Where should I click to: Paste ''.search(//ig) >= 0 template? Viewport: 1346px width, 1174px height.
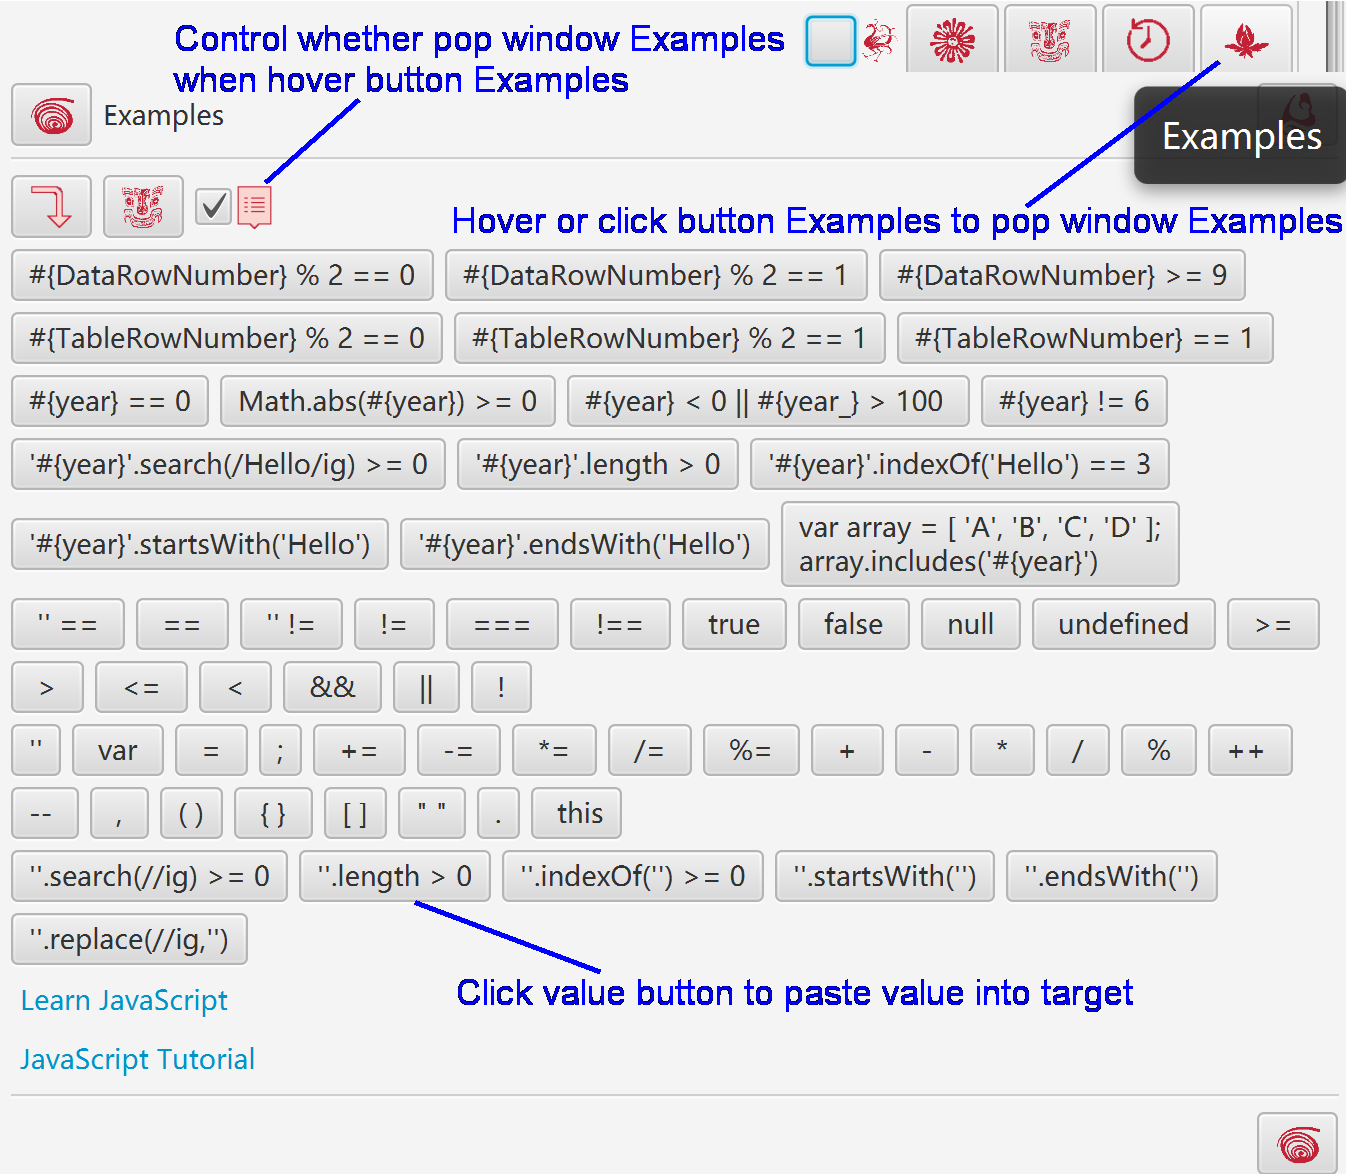(x=149, y=876)
